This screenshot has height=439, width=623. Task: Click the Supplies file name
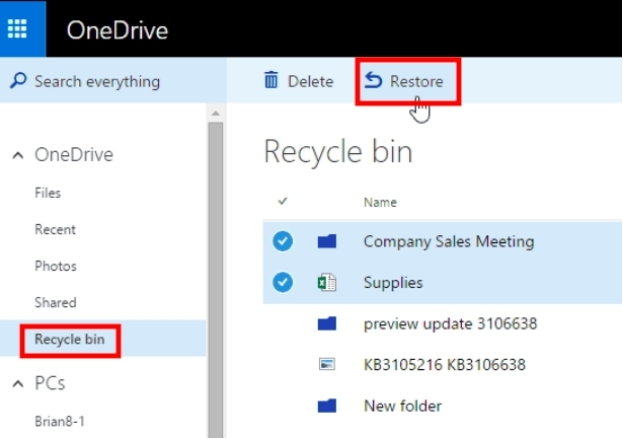(393, 283)
